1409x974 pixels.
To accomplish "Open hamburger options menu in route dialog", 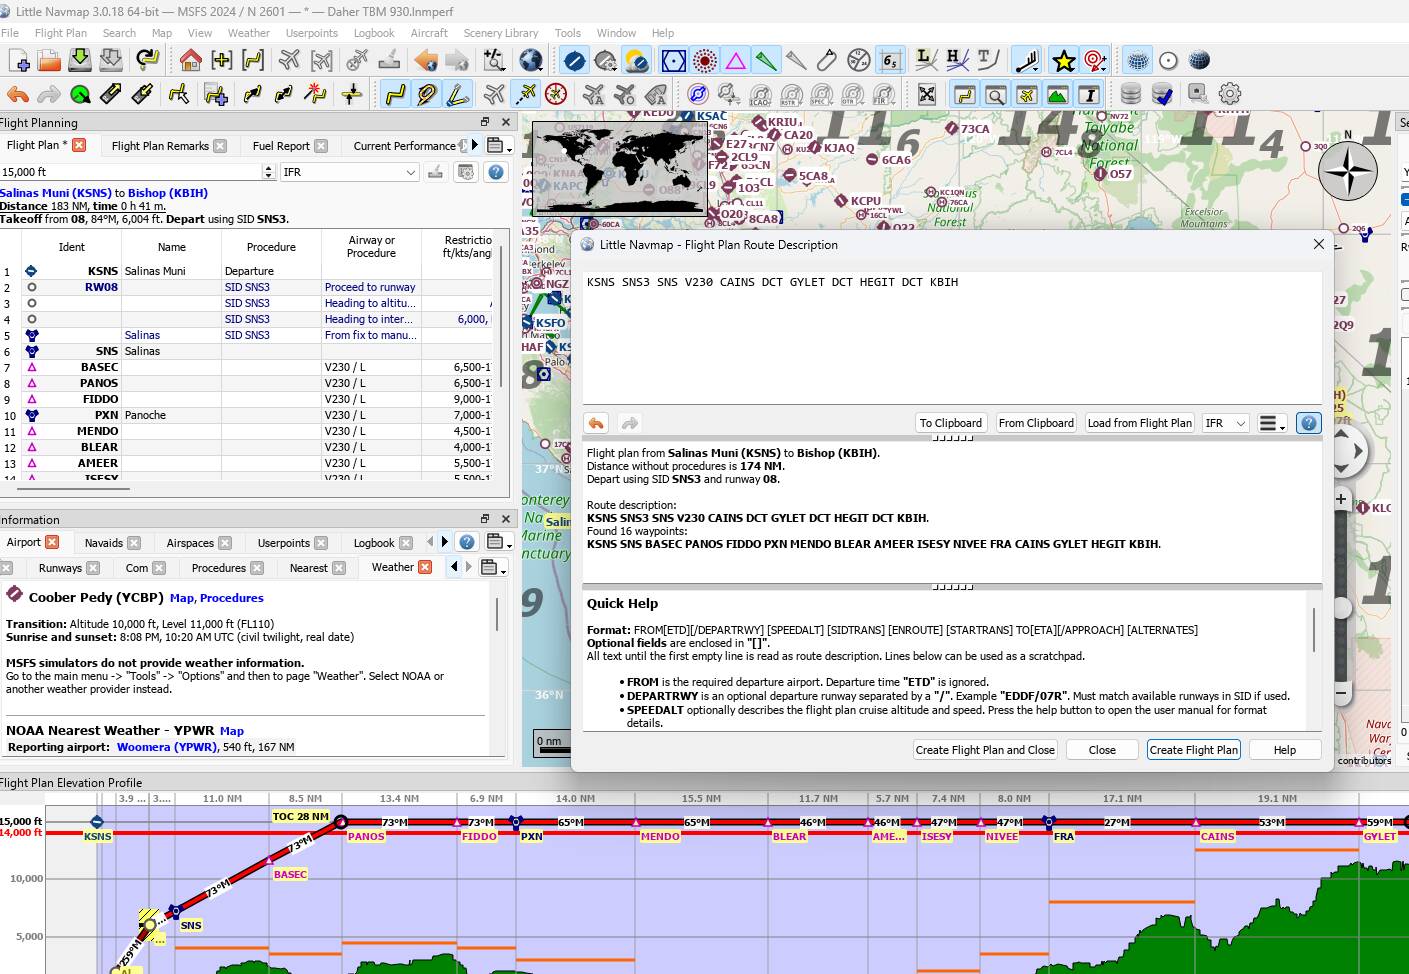I will 1270,423.
